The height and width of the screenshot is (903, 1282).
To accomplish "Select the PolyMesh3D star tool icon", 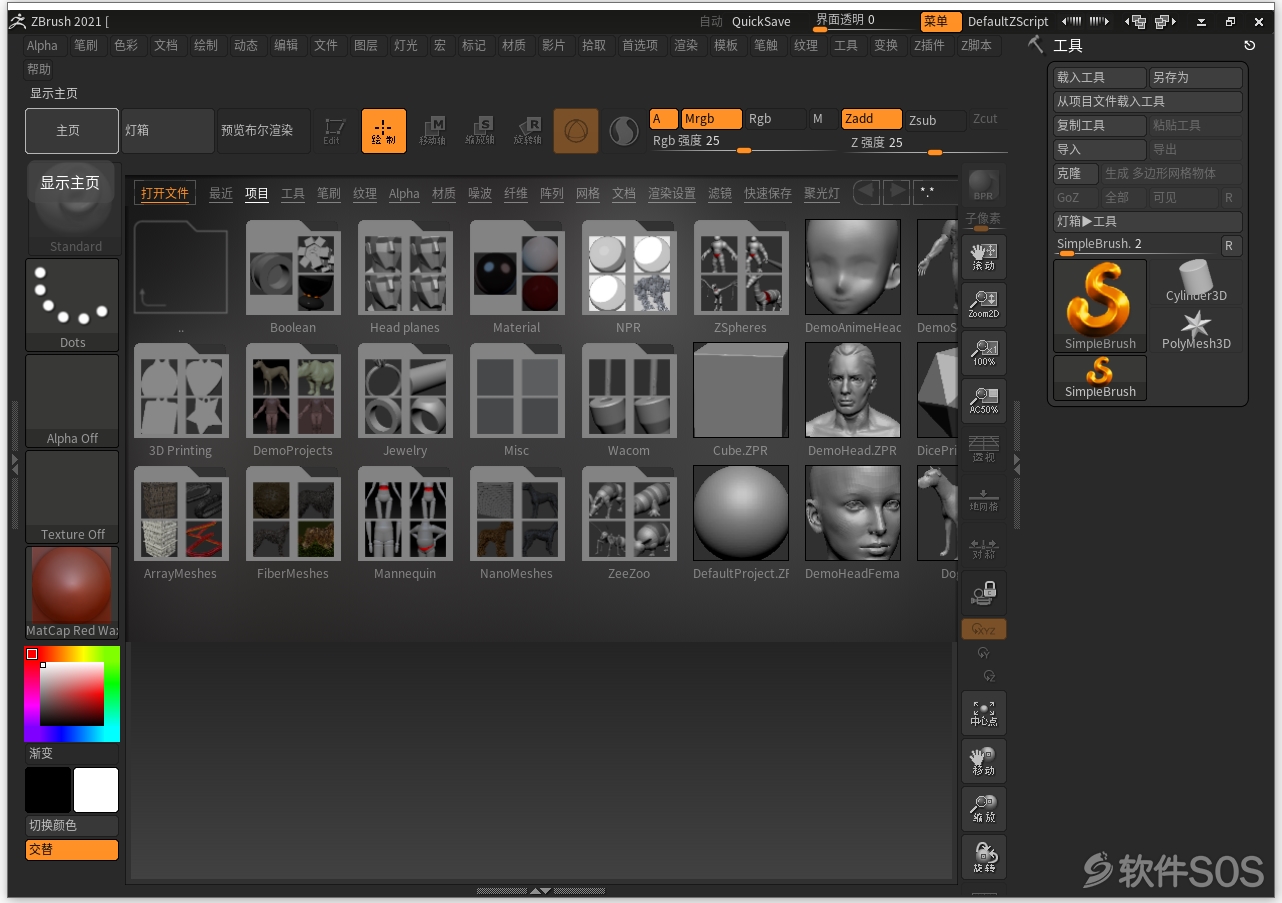I will pyautogui.click(x=1196, y=329).
